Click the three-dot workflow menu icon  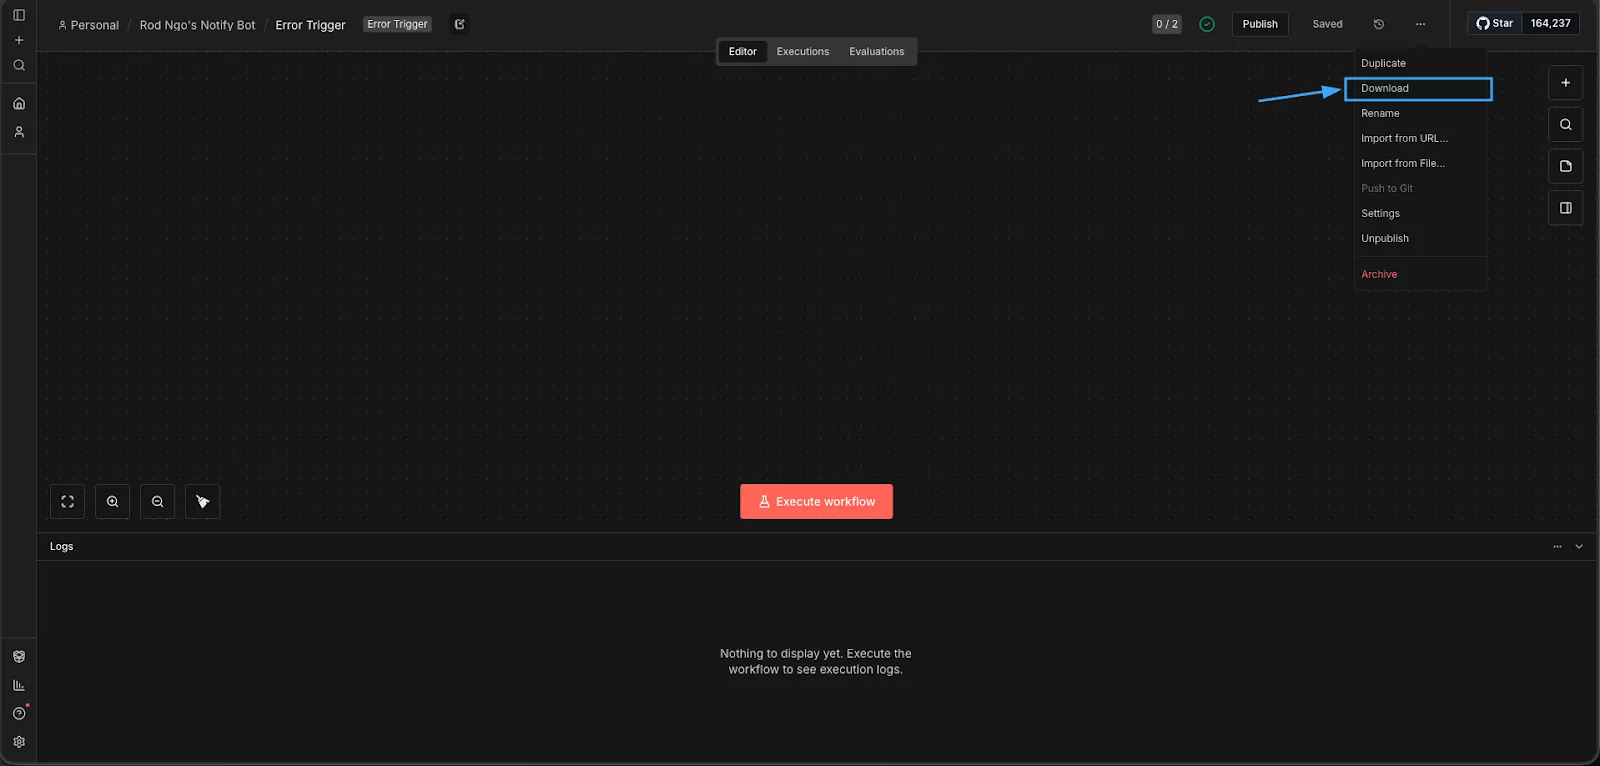(x=1420, y=24)
